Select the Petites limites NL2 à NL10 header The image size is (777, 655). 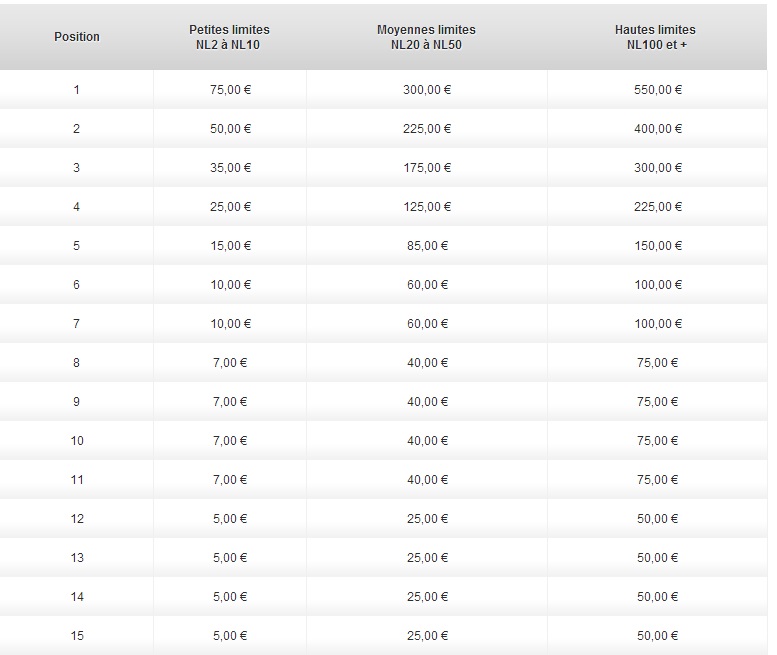click(x=229, y=37)
